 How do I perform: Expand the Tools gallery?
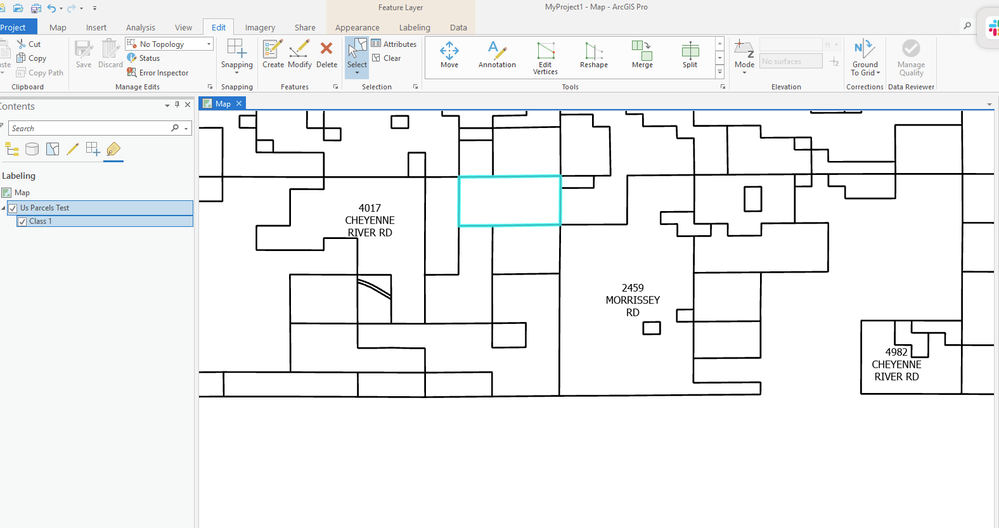(x=720, y=72)
